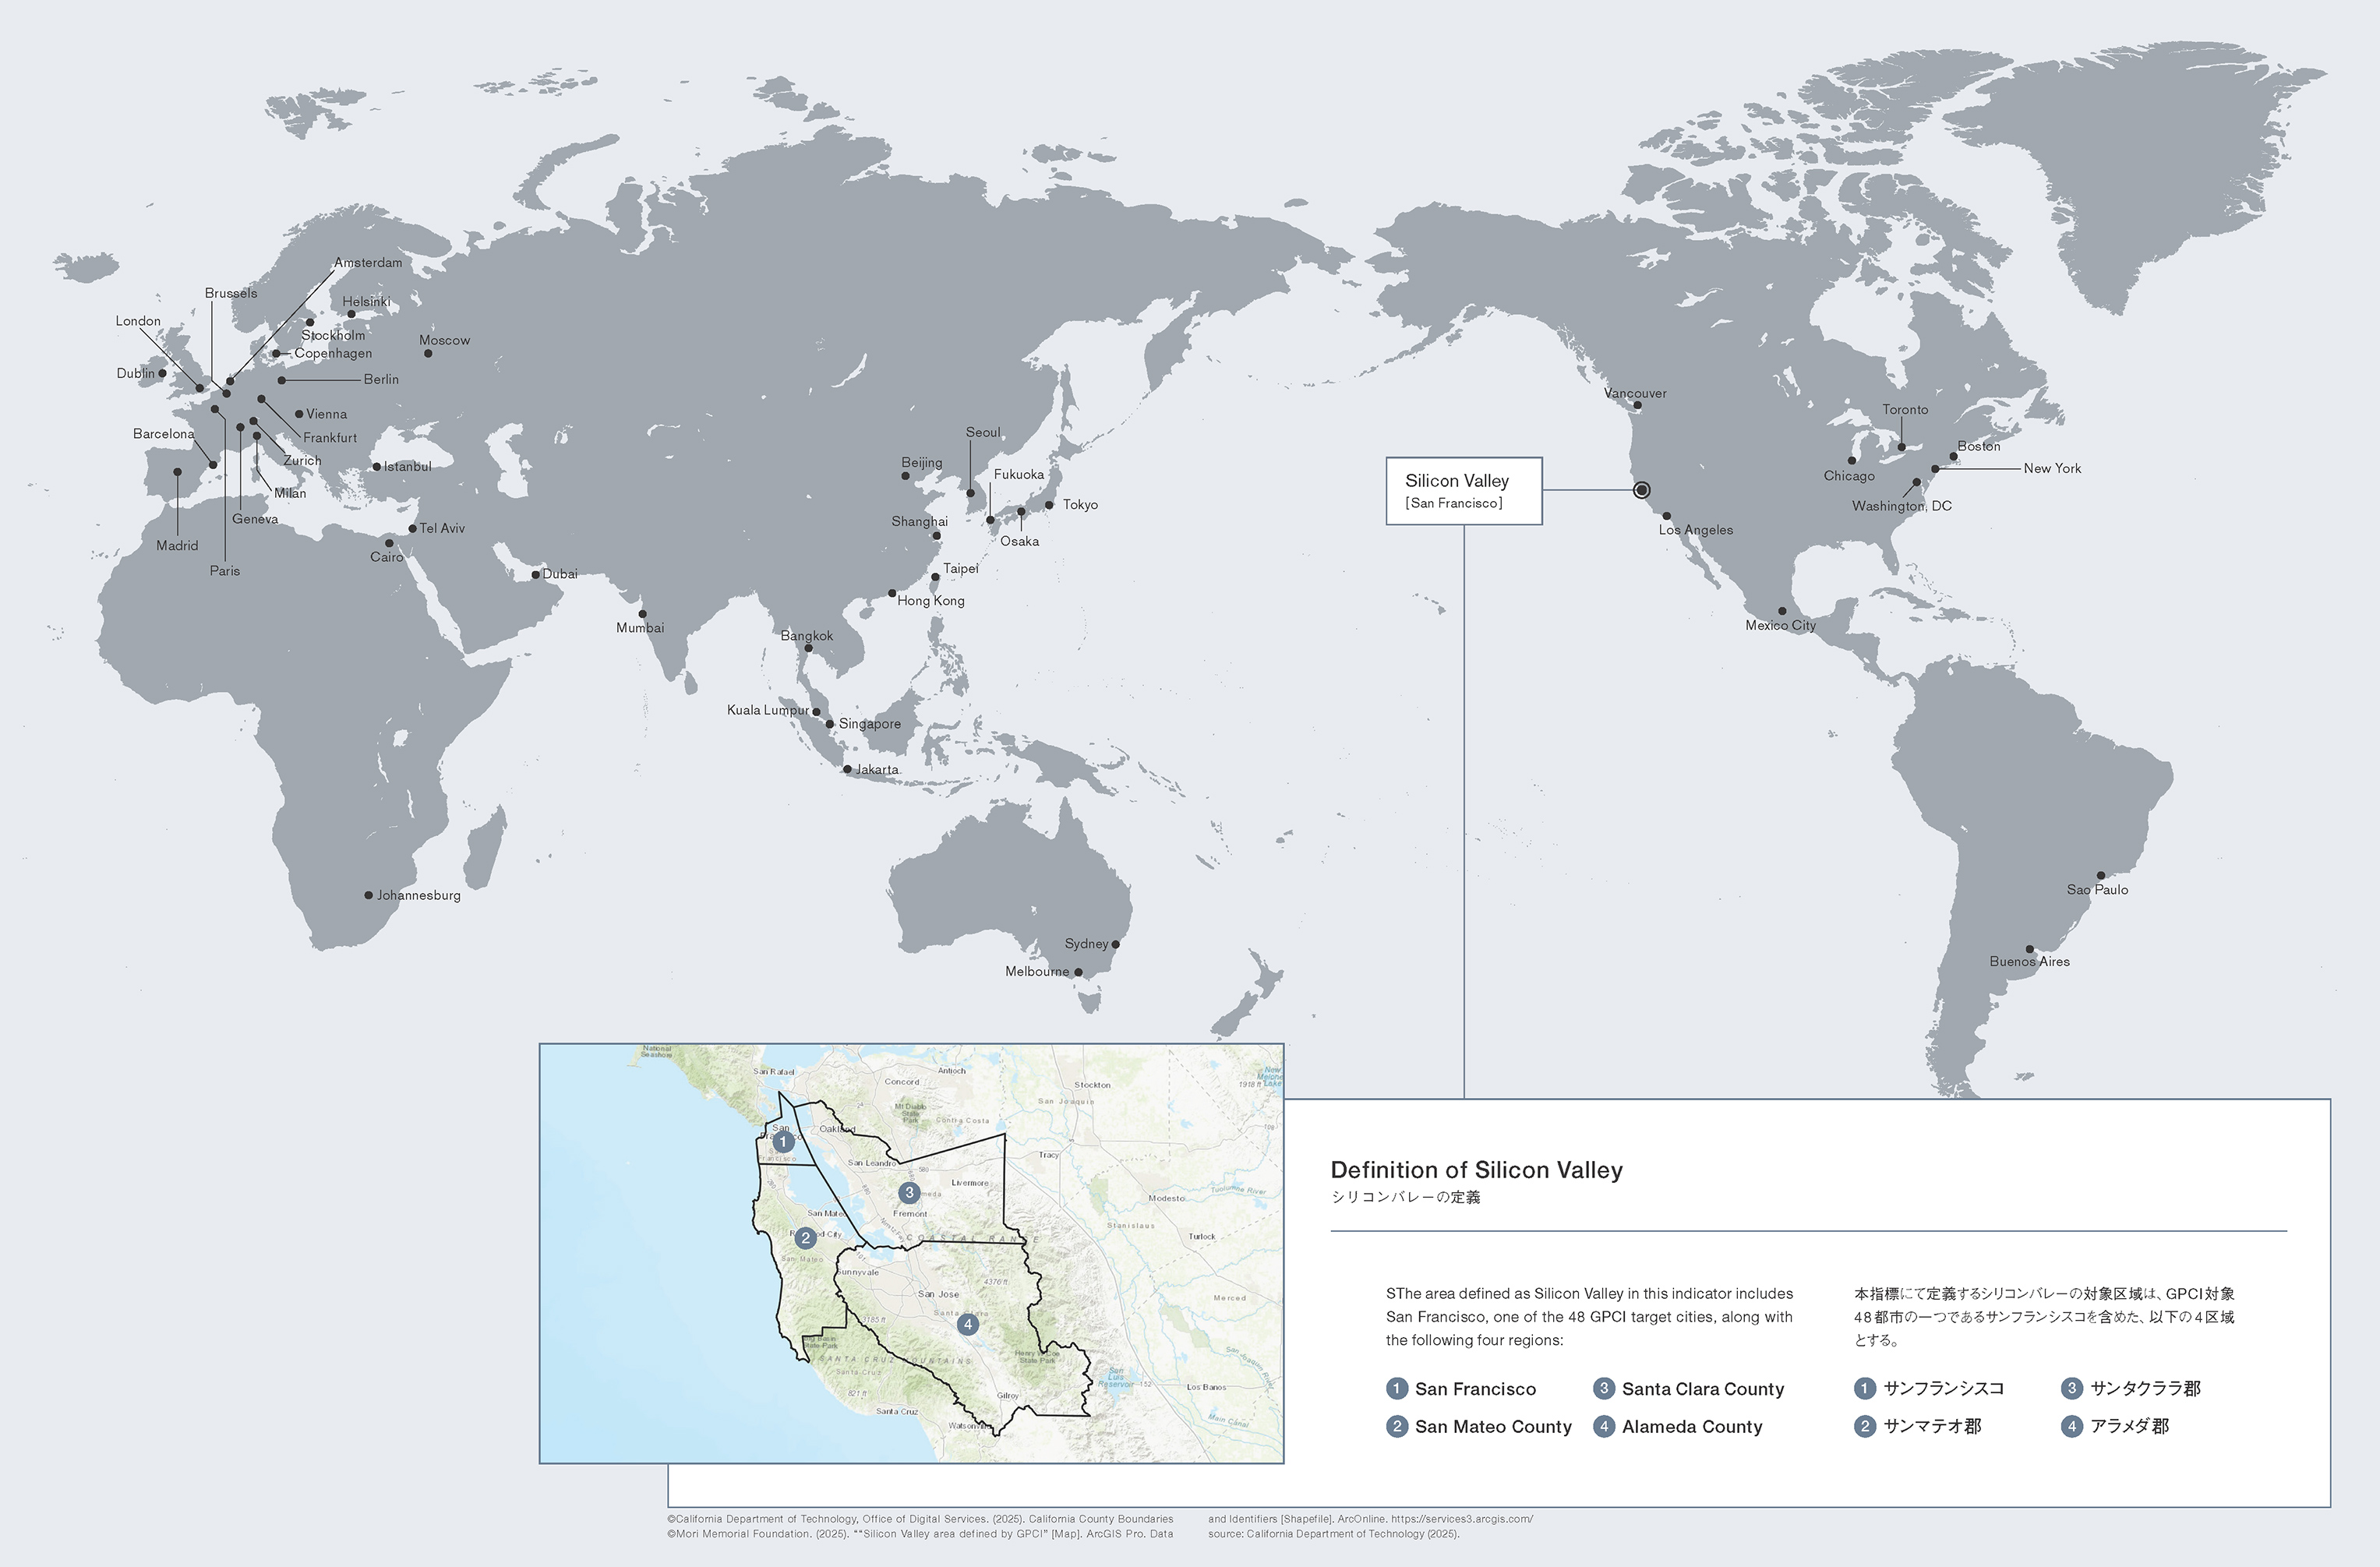Viewport: 2380px width, 1567px height.
Task: Click the New York city label
Action: click(2051, 468)
